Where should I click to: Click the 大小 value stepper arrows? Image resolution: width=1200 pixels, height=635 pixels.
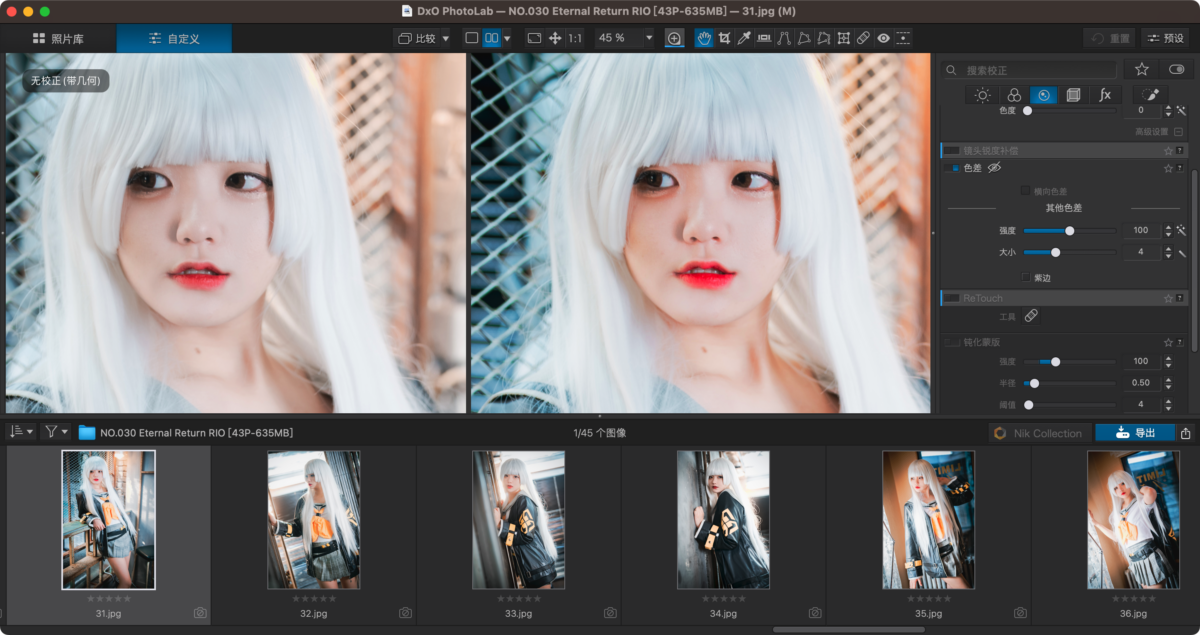1168,252
